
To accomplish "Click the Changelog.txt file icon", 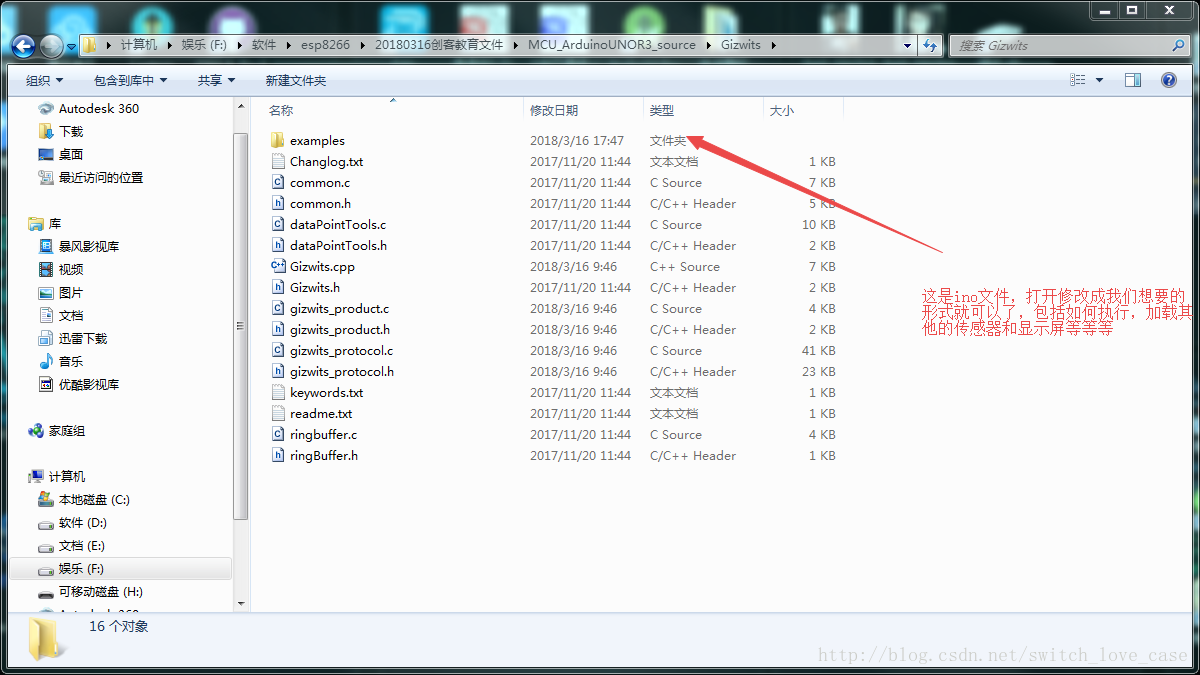I will pos(278,161).
